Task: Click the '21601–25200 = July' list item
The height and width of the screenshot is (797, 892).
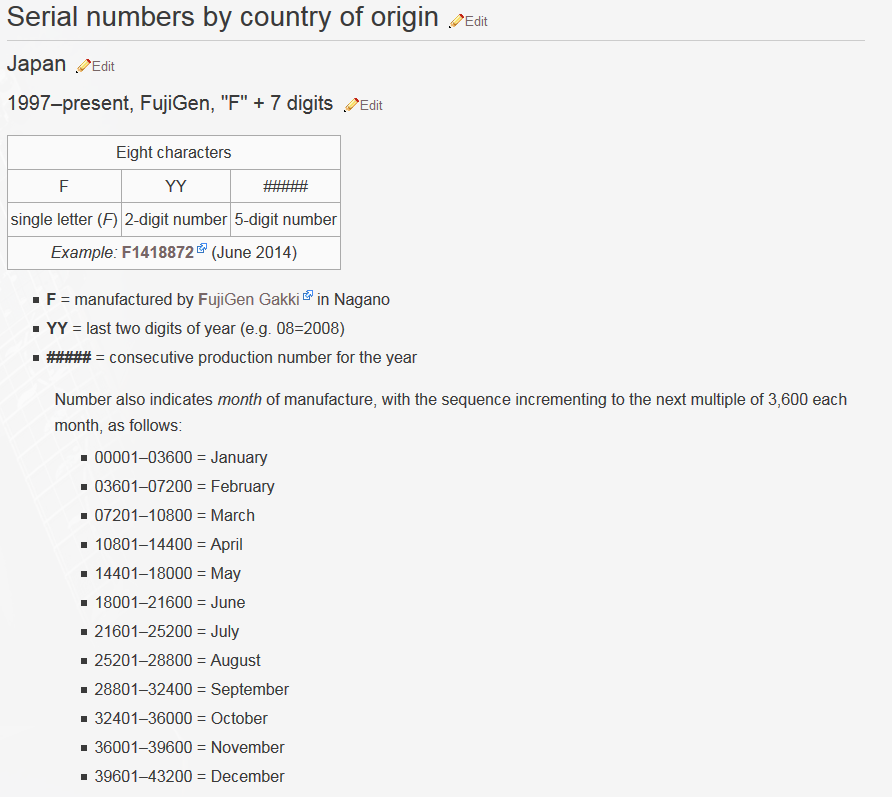Action: pyautogui.click(x=167, y=631)
